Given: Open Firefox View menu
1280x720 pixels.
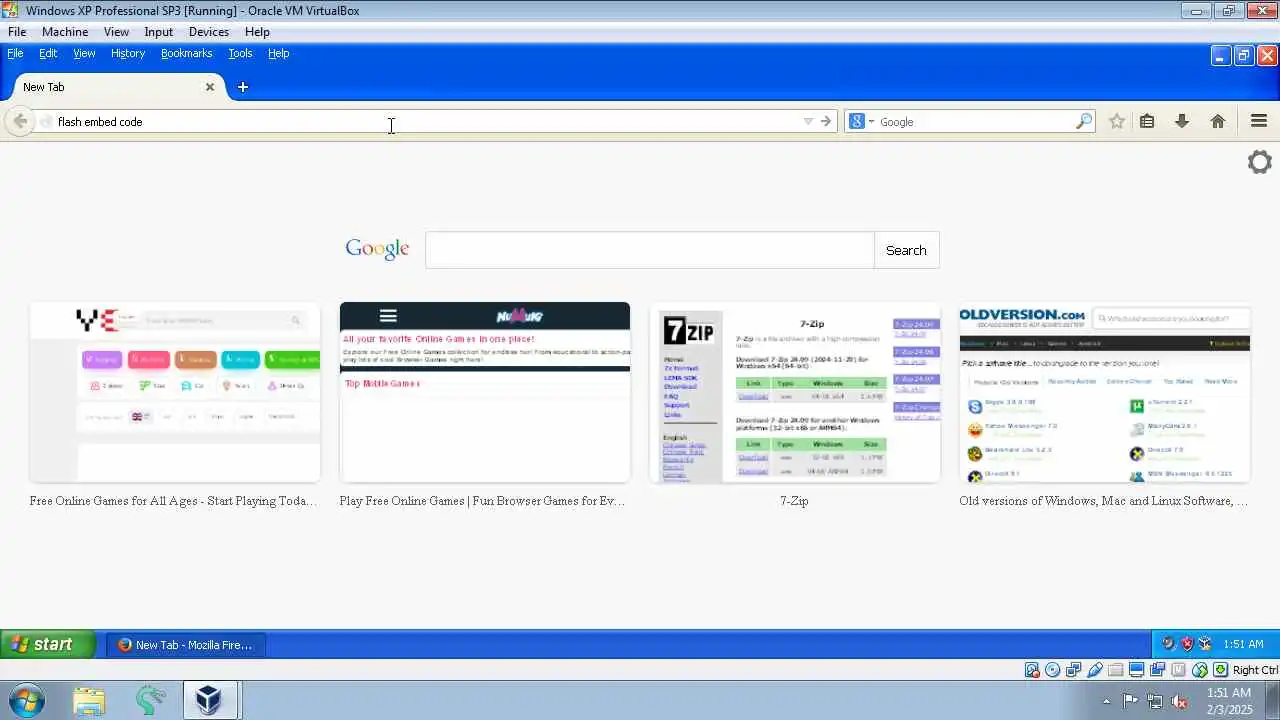Looking at the screenshot, I should pyautogui.click(x=84, y=53).
